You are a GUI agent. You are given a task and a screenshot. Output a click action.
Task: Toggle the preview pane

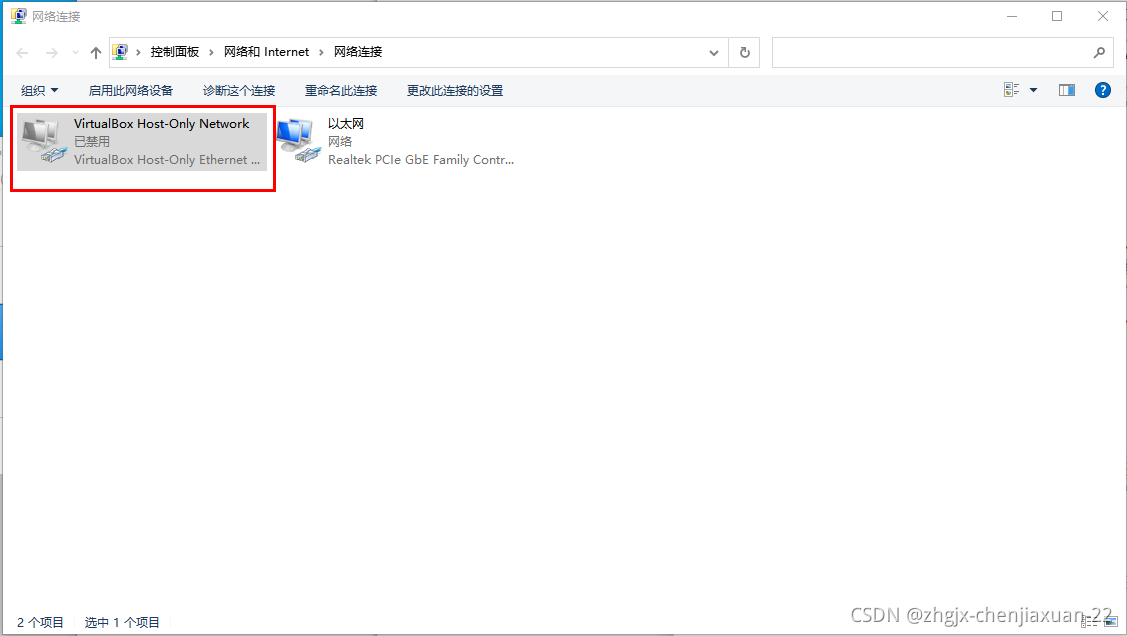[x=1067, y=90]
